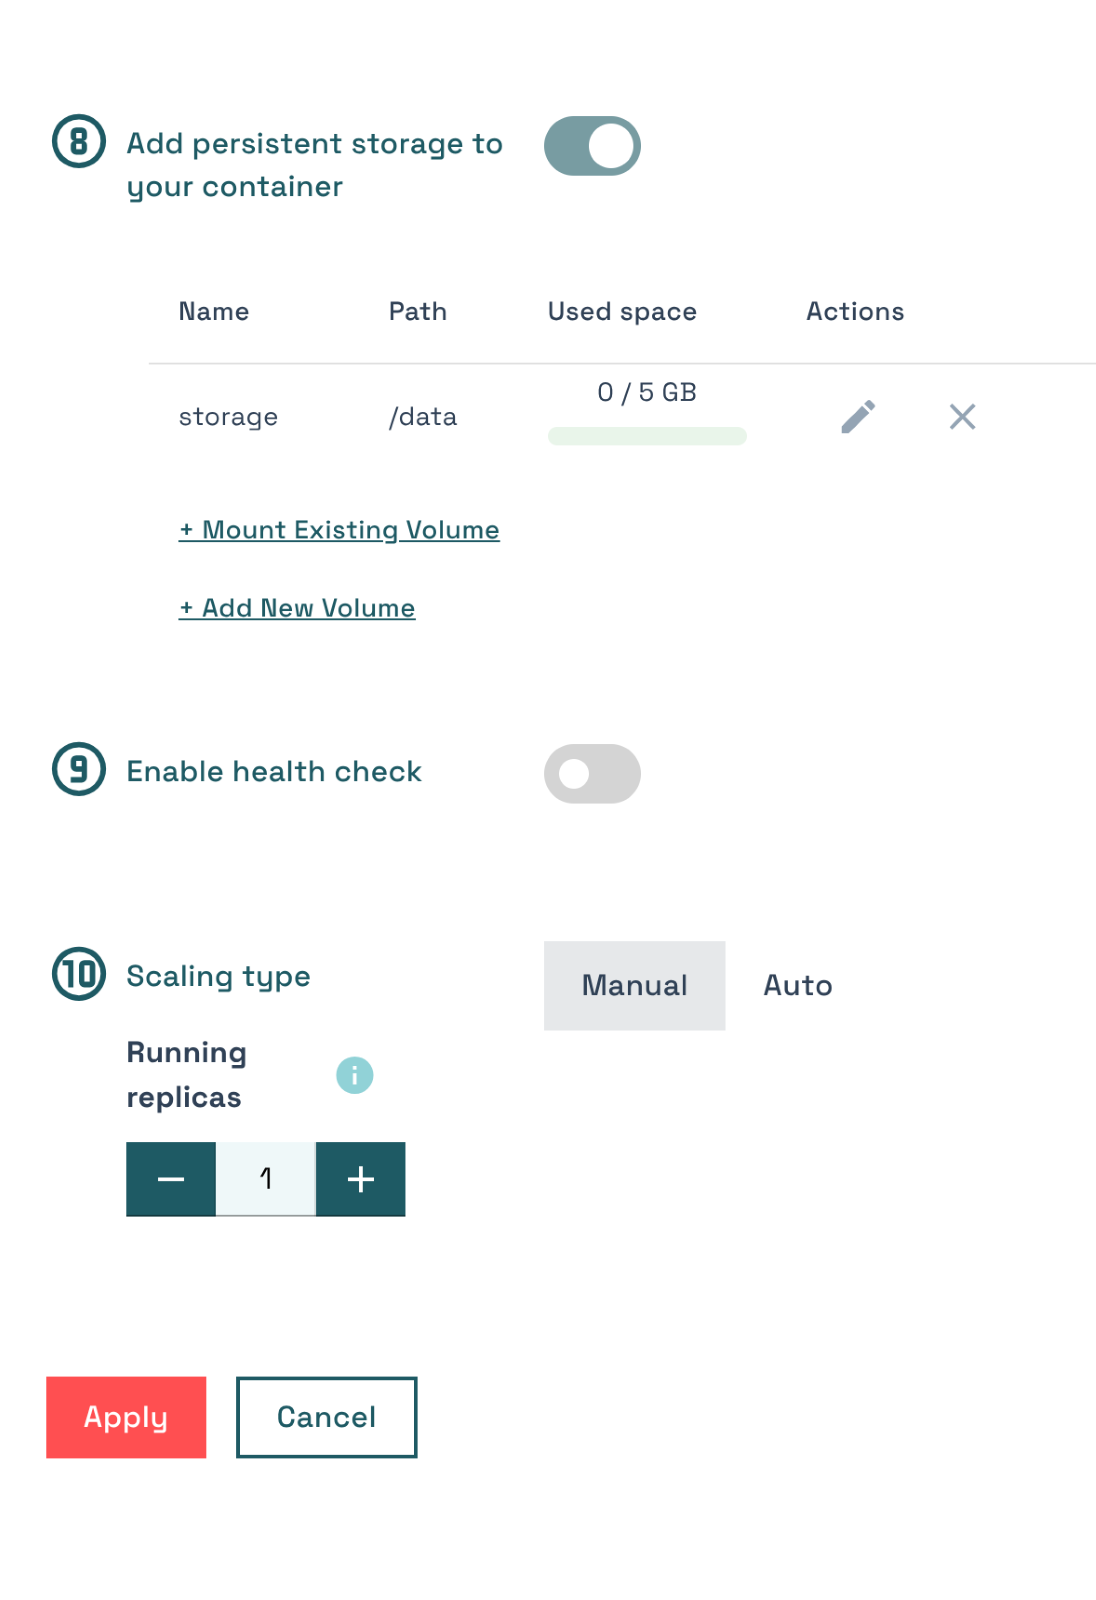
Task: Edit the storage volume with pencil icon
Action: [858, 417]
